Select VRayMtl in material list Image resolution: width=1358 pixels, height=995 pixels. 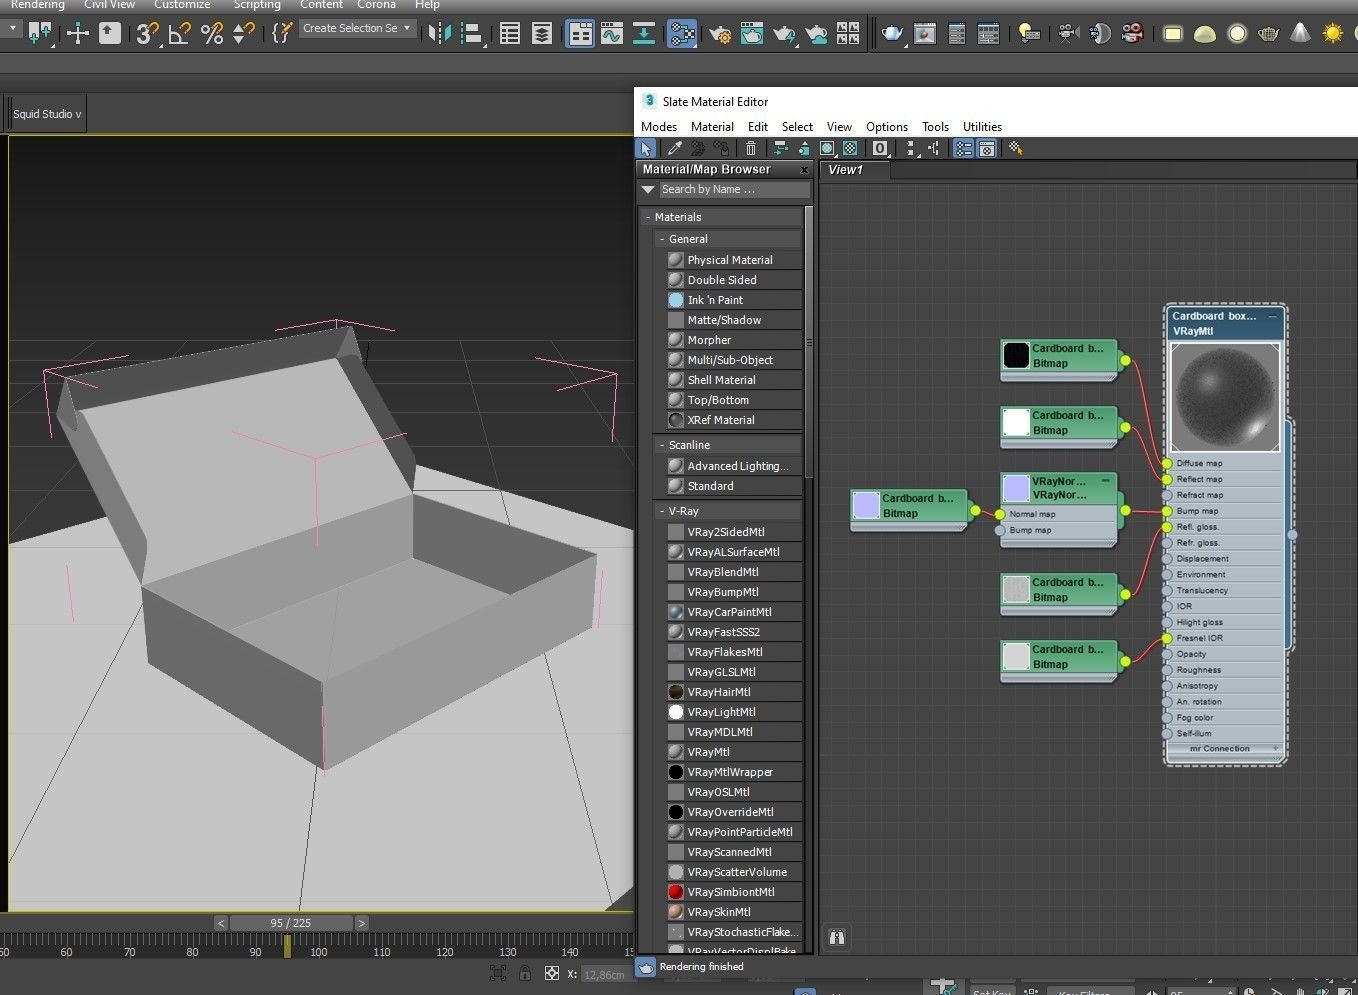pyautogui.click(x=733, y=752)
